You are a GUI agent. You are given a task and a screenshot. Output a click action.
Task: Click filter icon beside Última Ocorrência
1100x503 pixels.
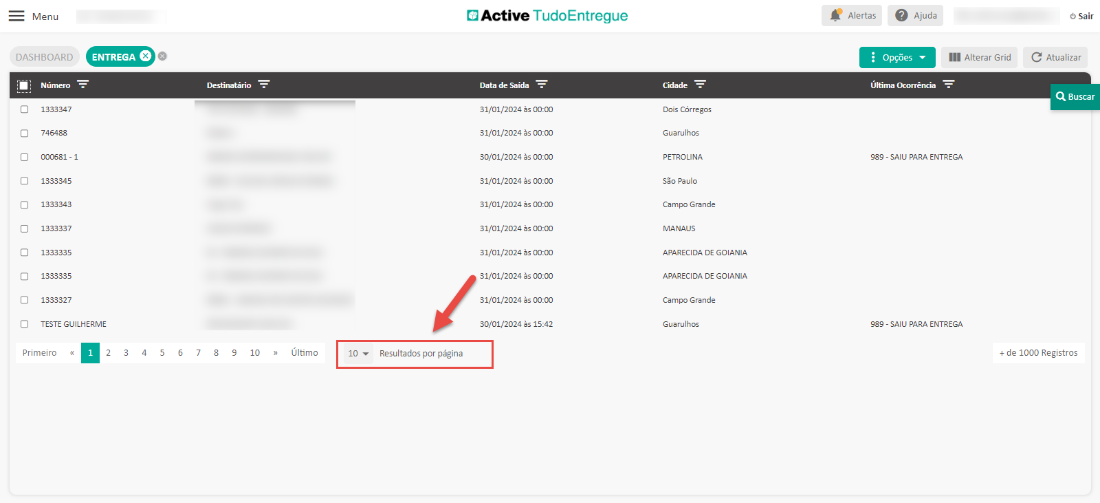coord(949,85)
